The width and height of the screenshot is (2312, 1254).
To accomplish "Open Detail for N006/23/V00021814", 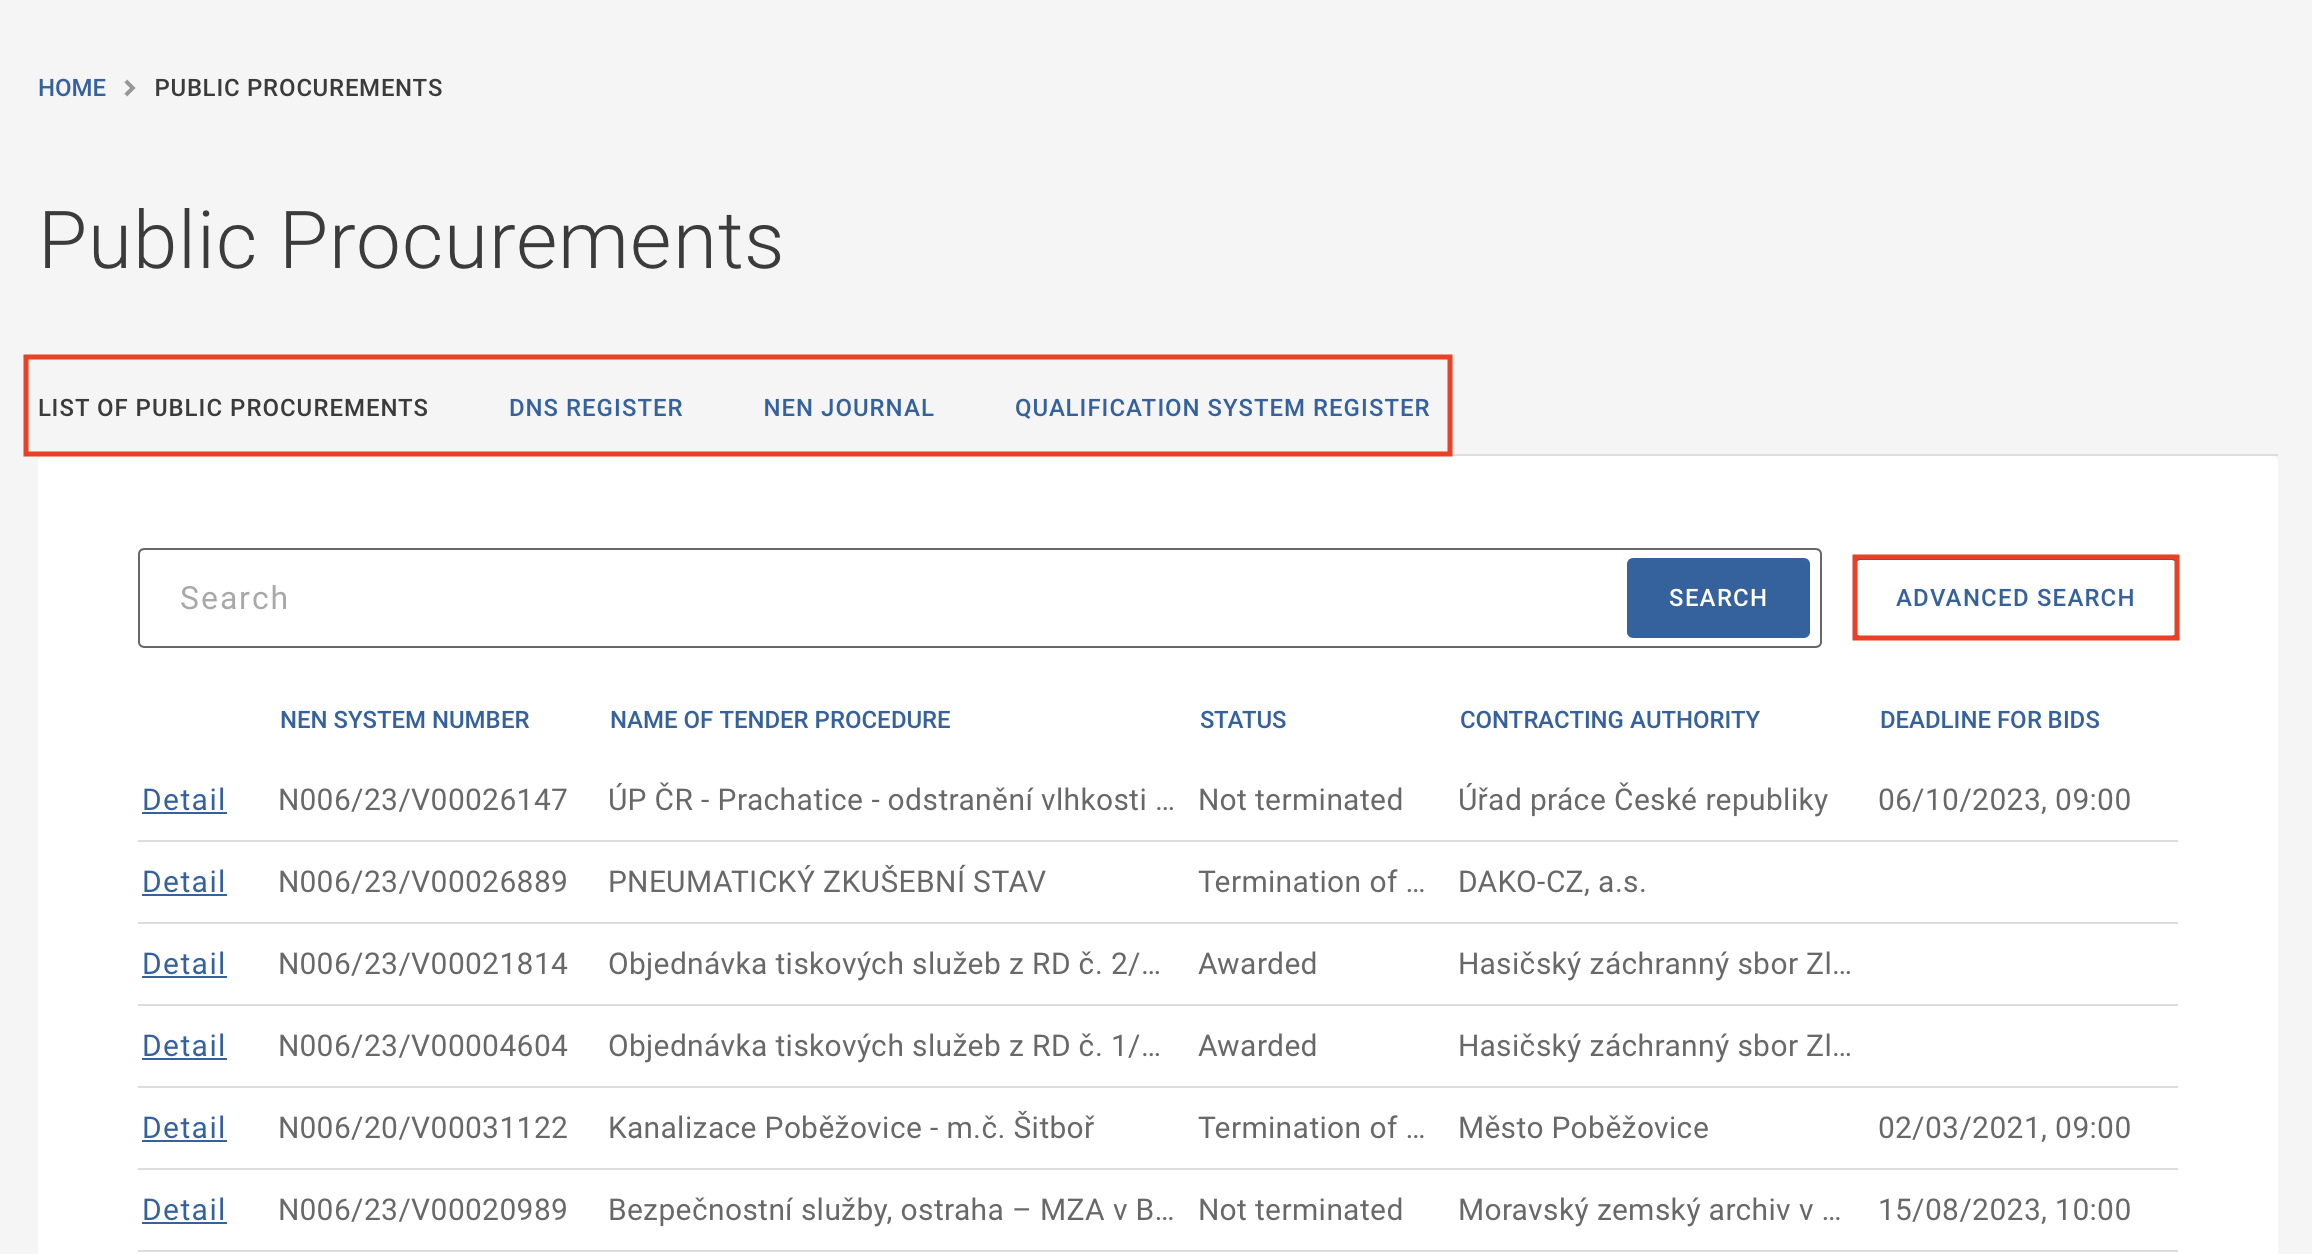I will 184,964.
